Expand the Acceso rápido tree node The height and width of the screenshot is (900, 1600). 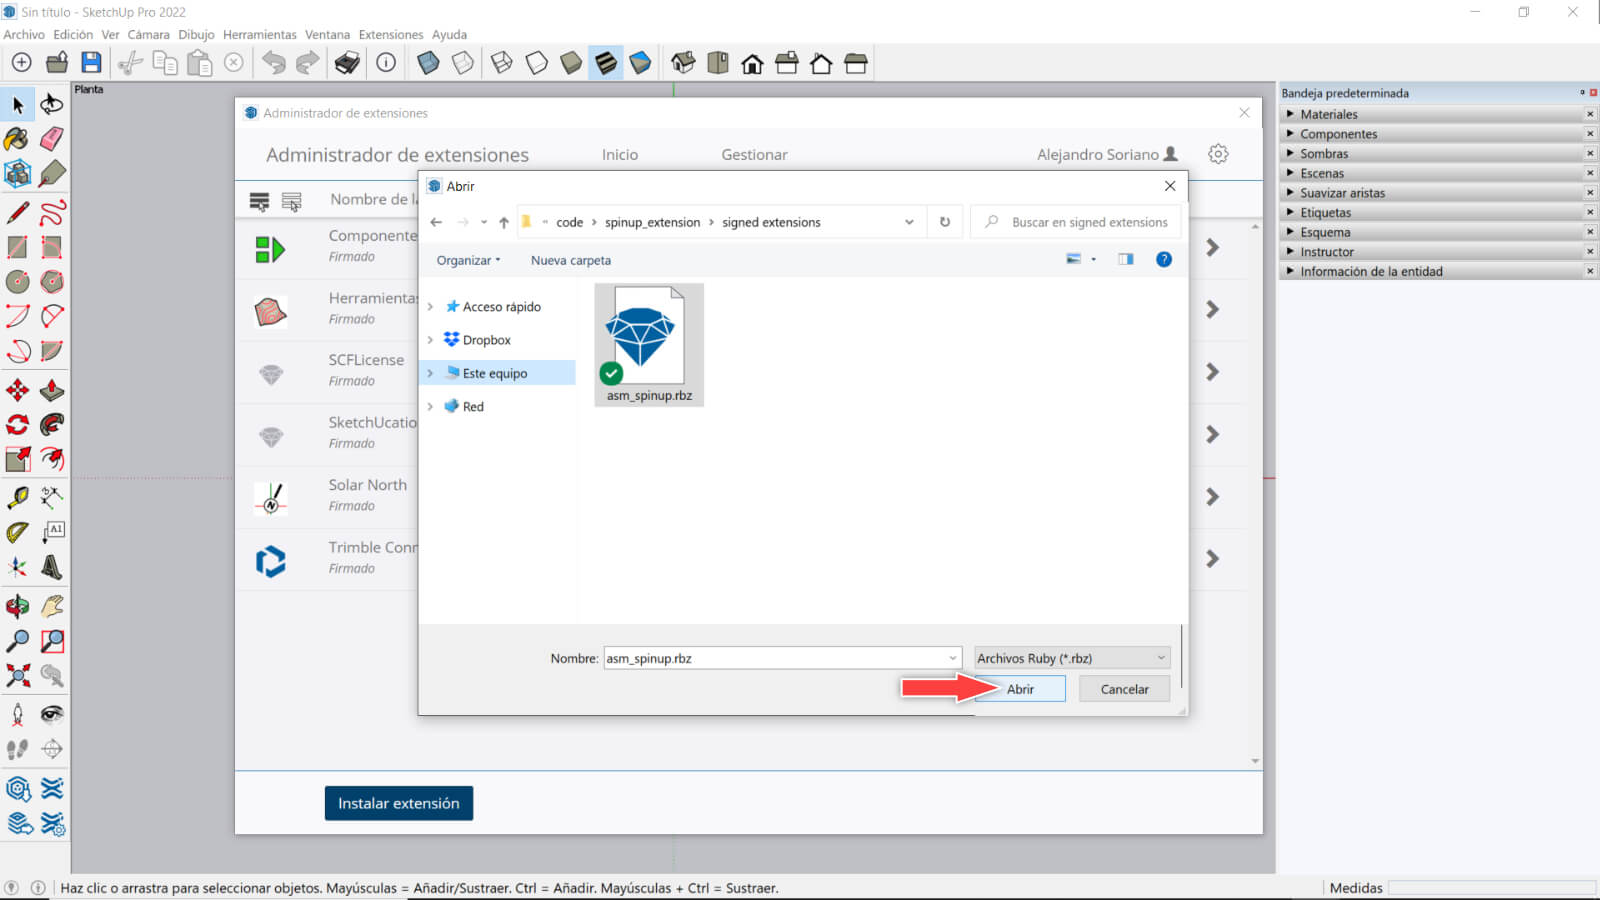point(430,307)
